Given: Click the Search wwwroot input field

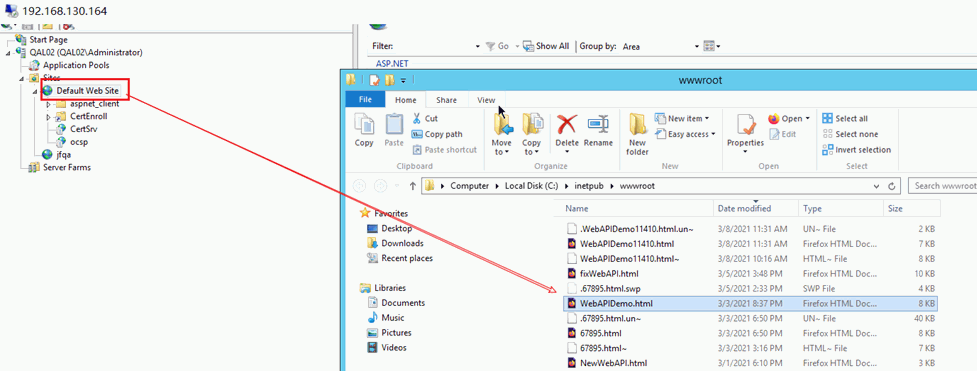Looking at the screenshot, I should pos(942,186).
